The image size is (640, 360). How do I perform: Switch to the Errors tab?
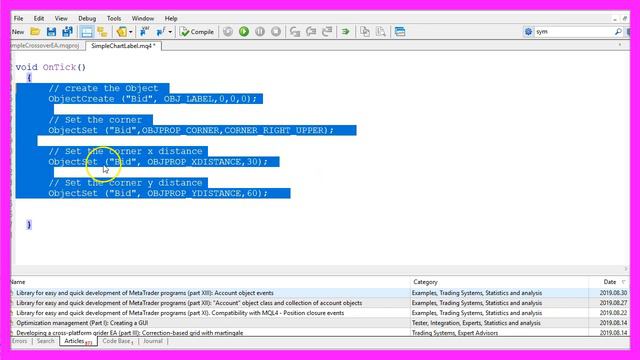(20, 341)
